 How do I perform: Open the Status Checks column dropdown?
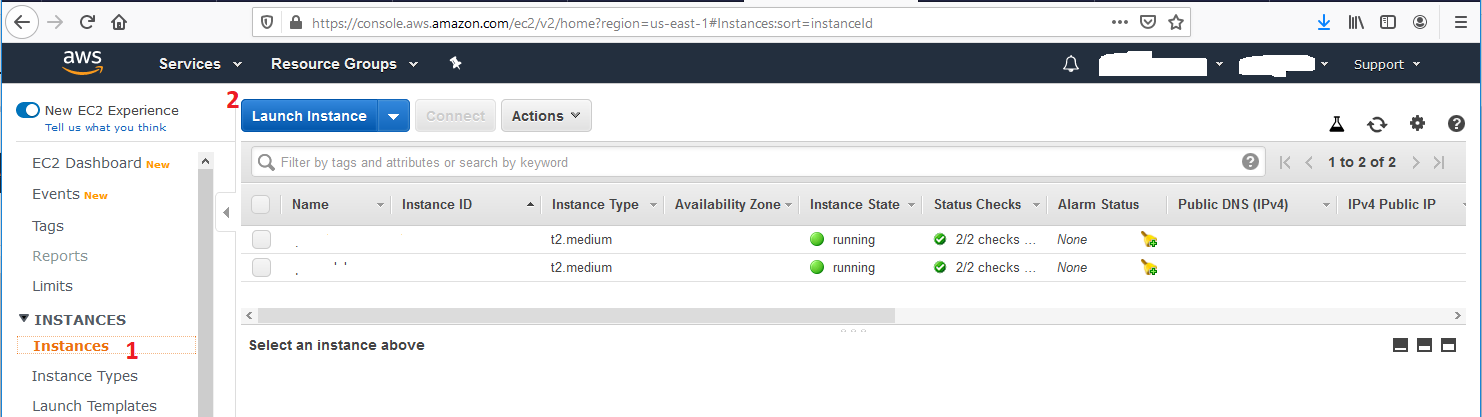(1037, 205)
